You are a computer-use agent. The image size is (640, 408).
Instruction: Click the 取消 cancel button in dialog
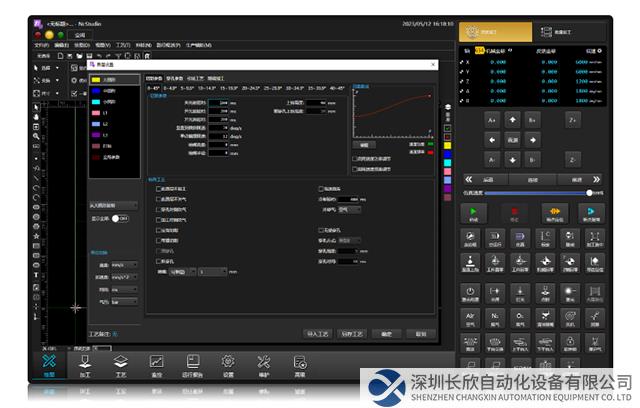421,334
